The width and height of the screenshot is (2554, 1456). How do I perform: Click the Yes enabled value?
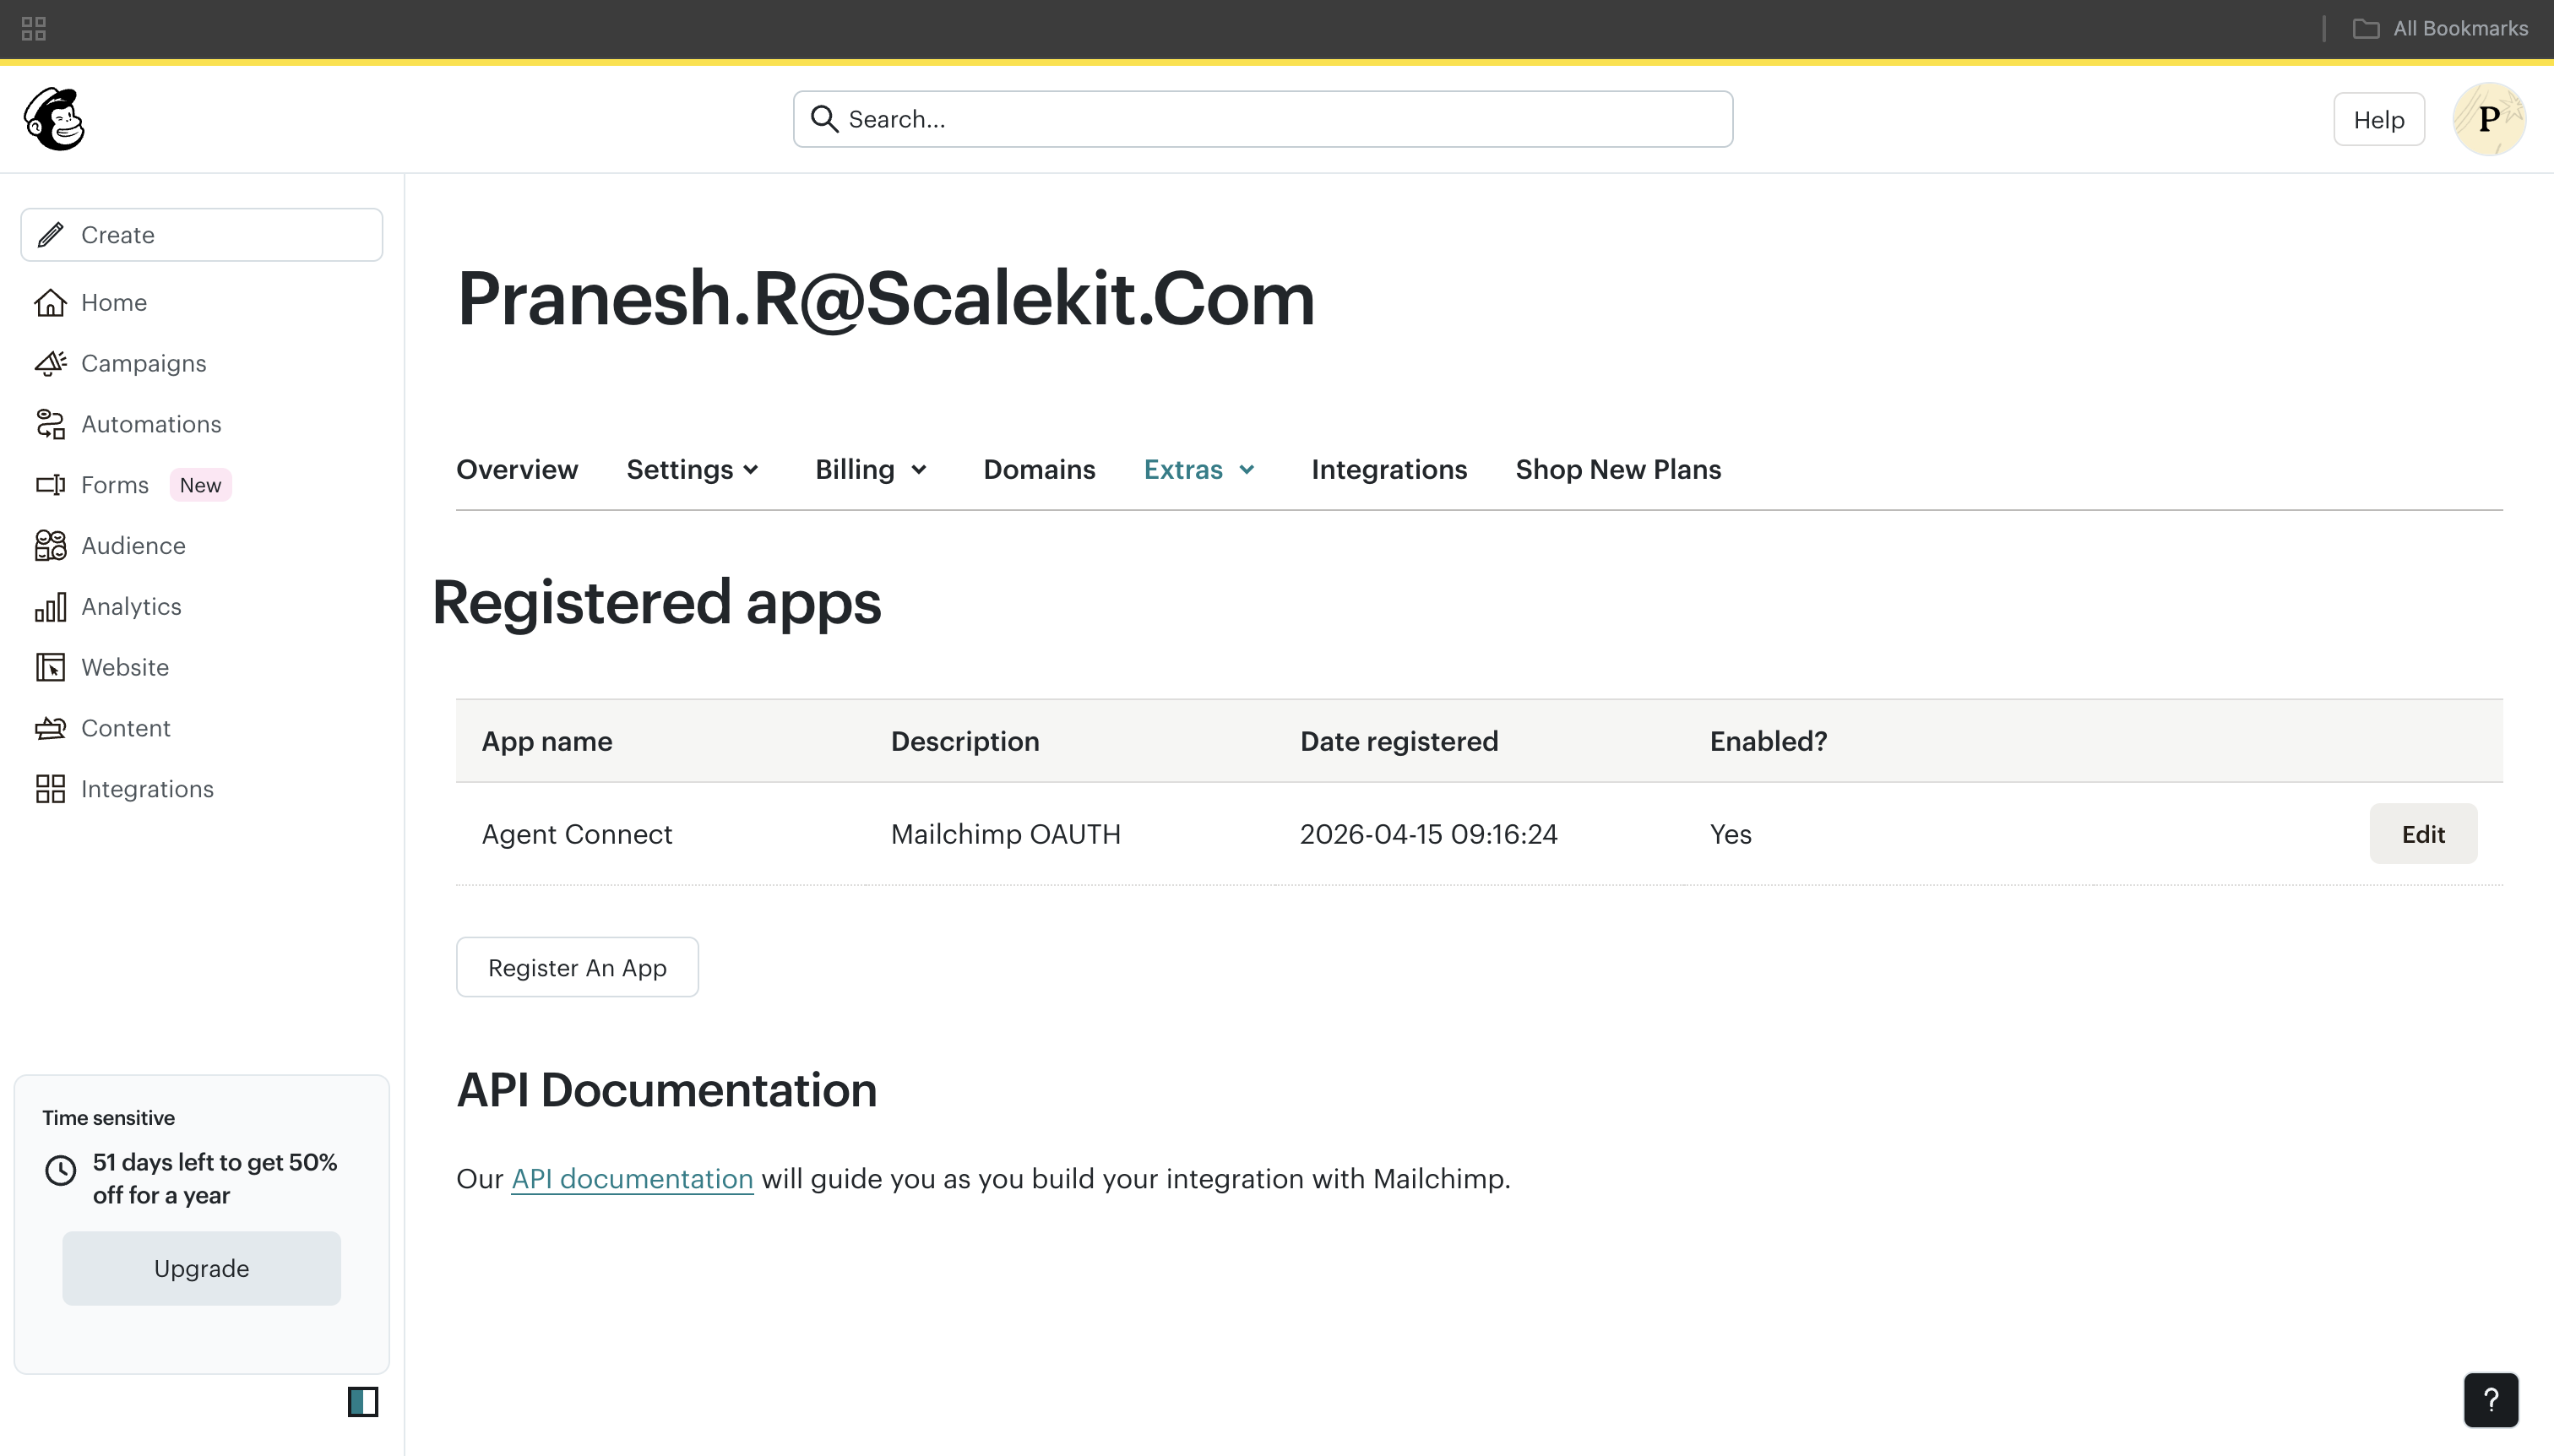point(1730,834)
